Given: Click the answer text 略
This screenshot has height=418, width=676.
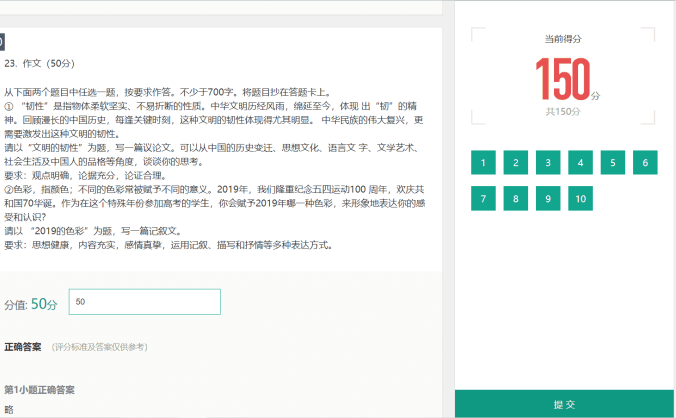Looking at the screenshot, I should tap(9, 409).
